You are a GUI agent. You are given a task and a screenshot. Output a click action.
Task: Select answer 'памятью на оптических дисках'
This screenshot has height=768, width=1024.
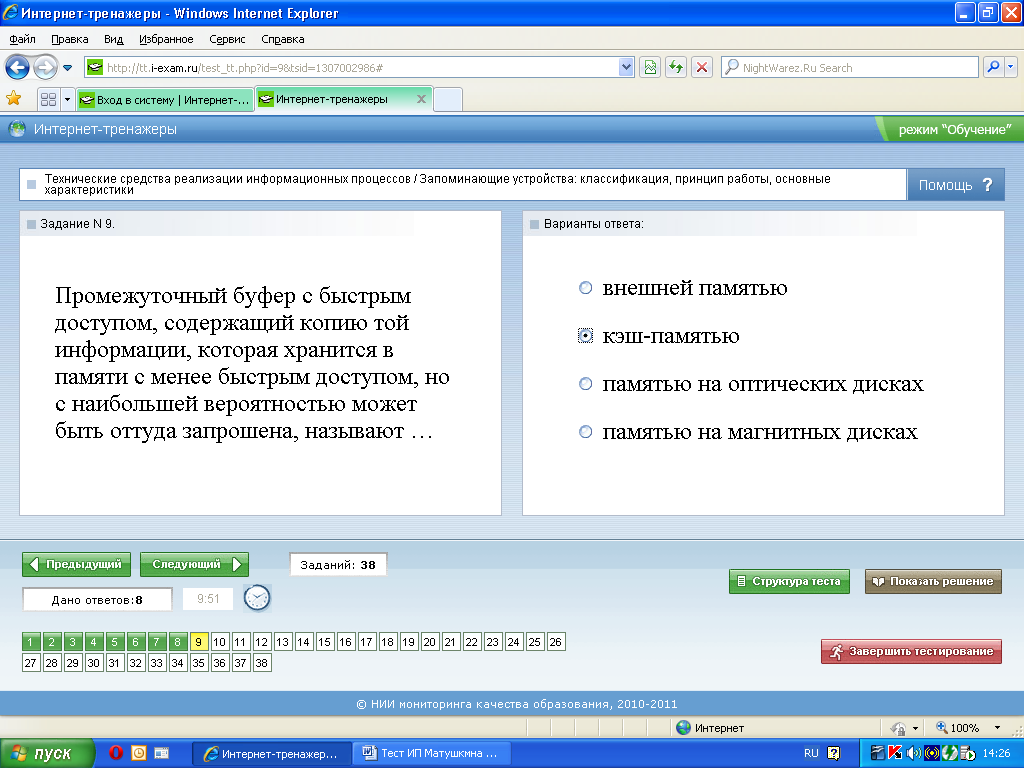(586, 384)
